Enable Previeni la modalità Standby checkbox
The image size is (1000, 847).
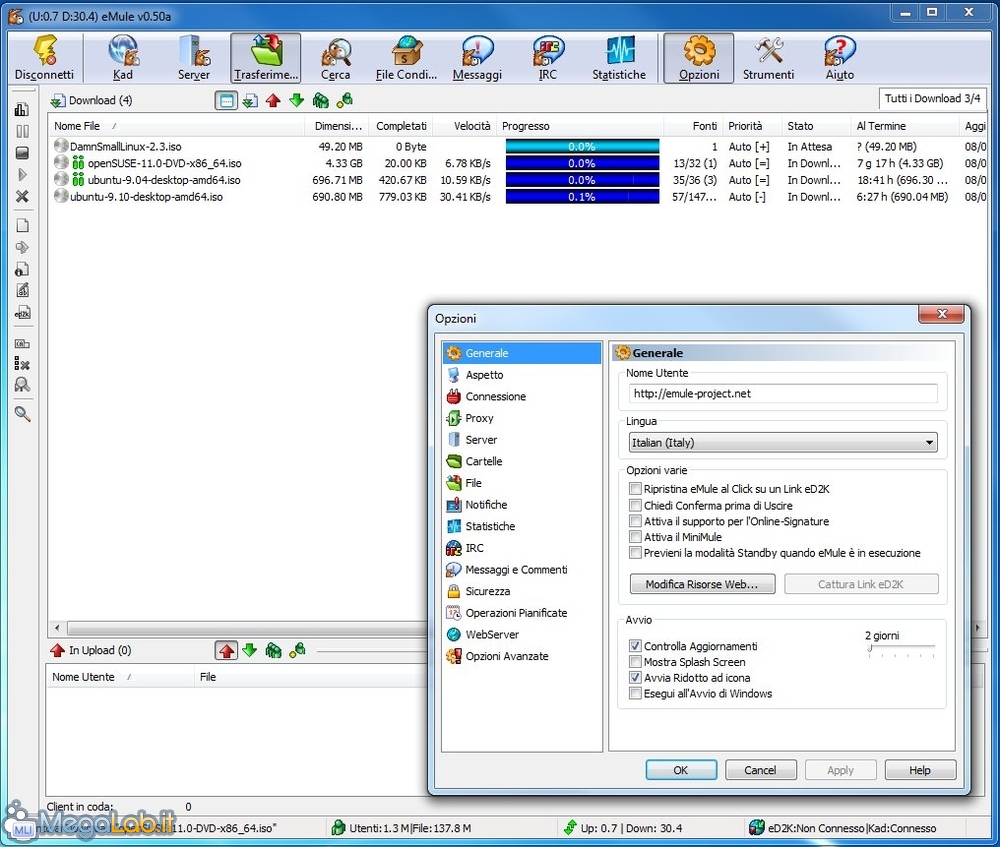pos(635,553)
